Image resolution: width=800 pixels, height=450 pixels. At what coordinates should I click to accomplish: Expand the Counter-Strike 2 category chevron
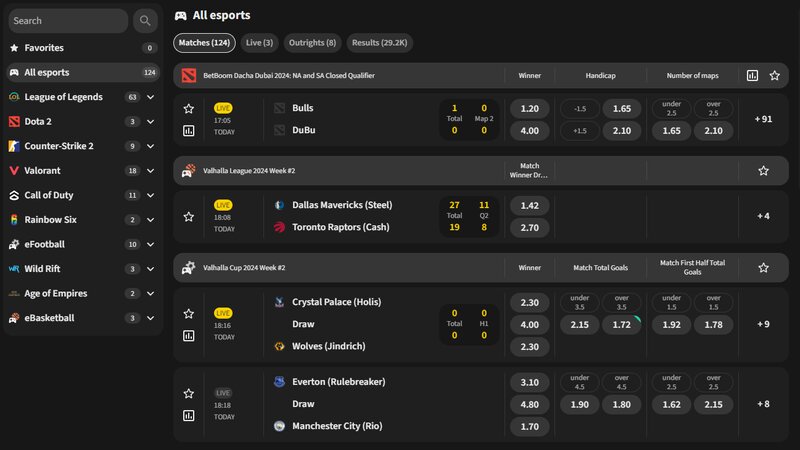150,146
